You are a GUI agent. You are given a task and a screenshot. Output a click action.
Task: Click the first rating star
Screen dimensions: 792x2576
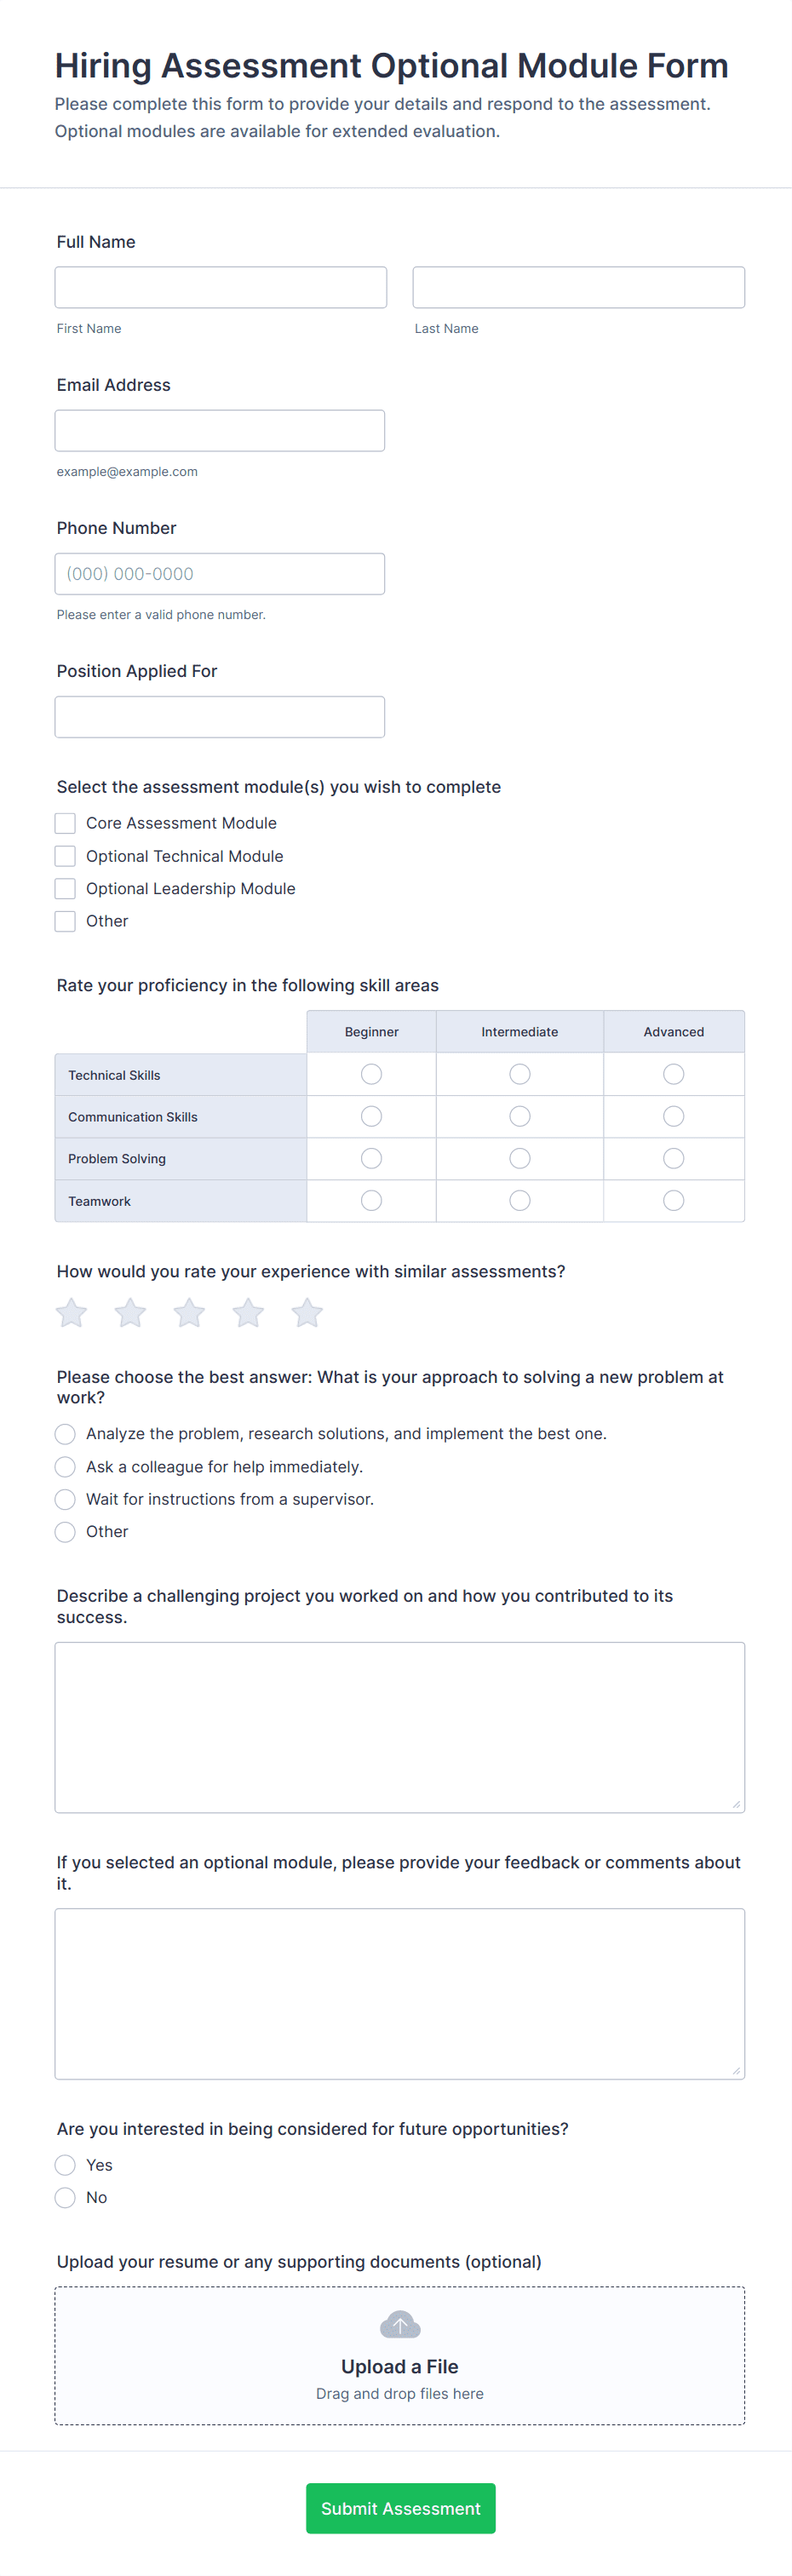[x=71, y=1312]
